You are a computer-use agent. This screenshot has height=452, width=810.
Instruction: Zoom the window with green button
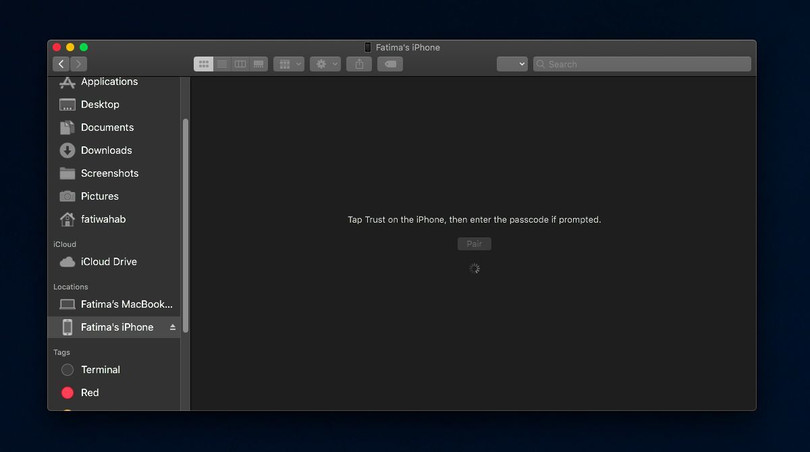coord(84,48)
